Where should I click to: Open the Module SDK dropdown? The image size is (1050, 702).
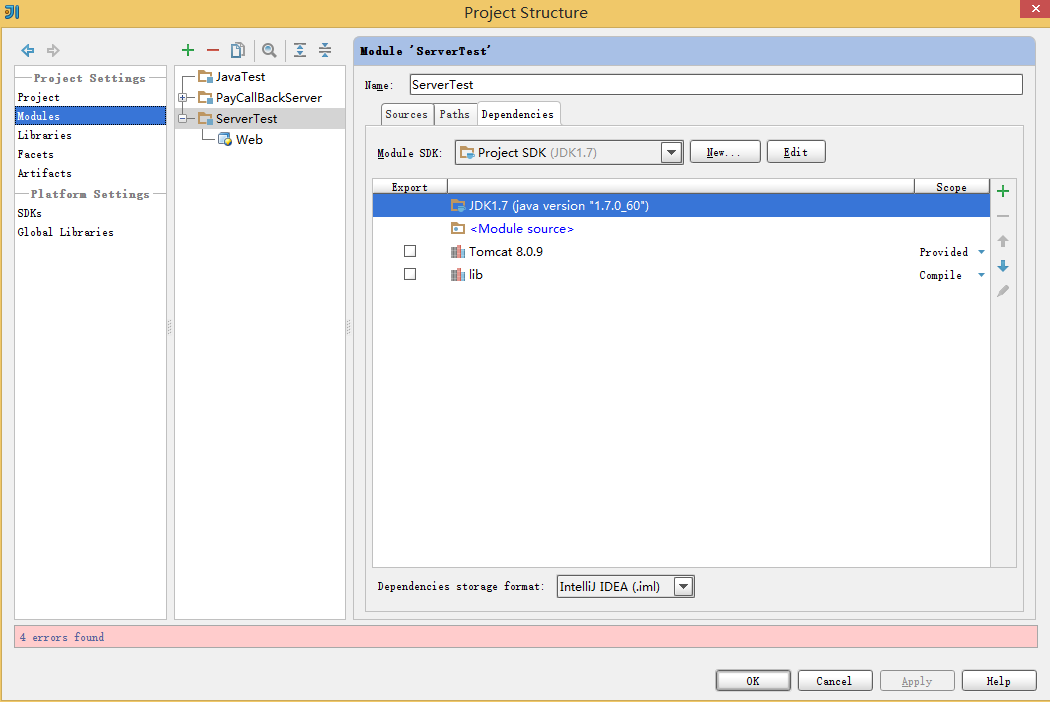click(x=671, y=153)
